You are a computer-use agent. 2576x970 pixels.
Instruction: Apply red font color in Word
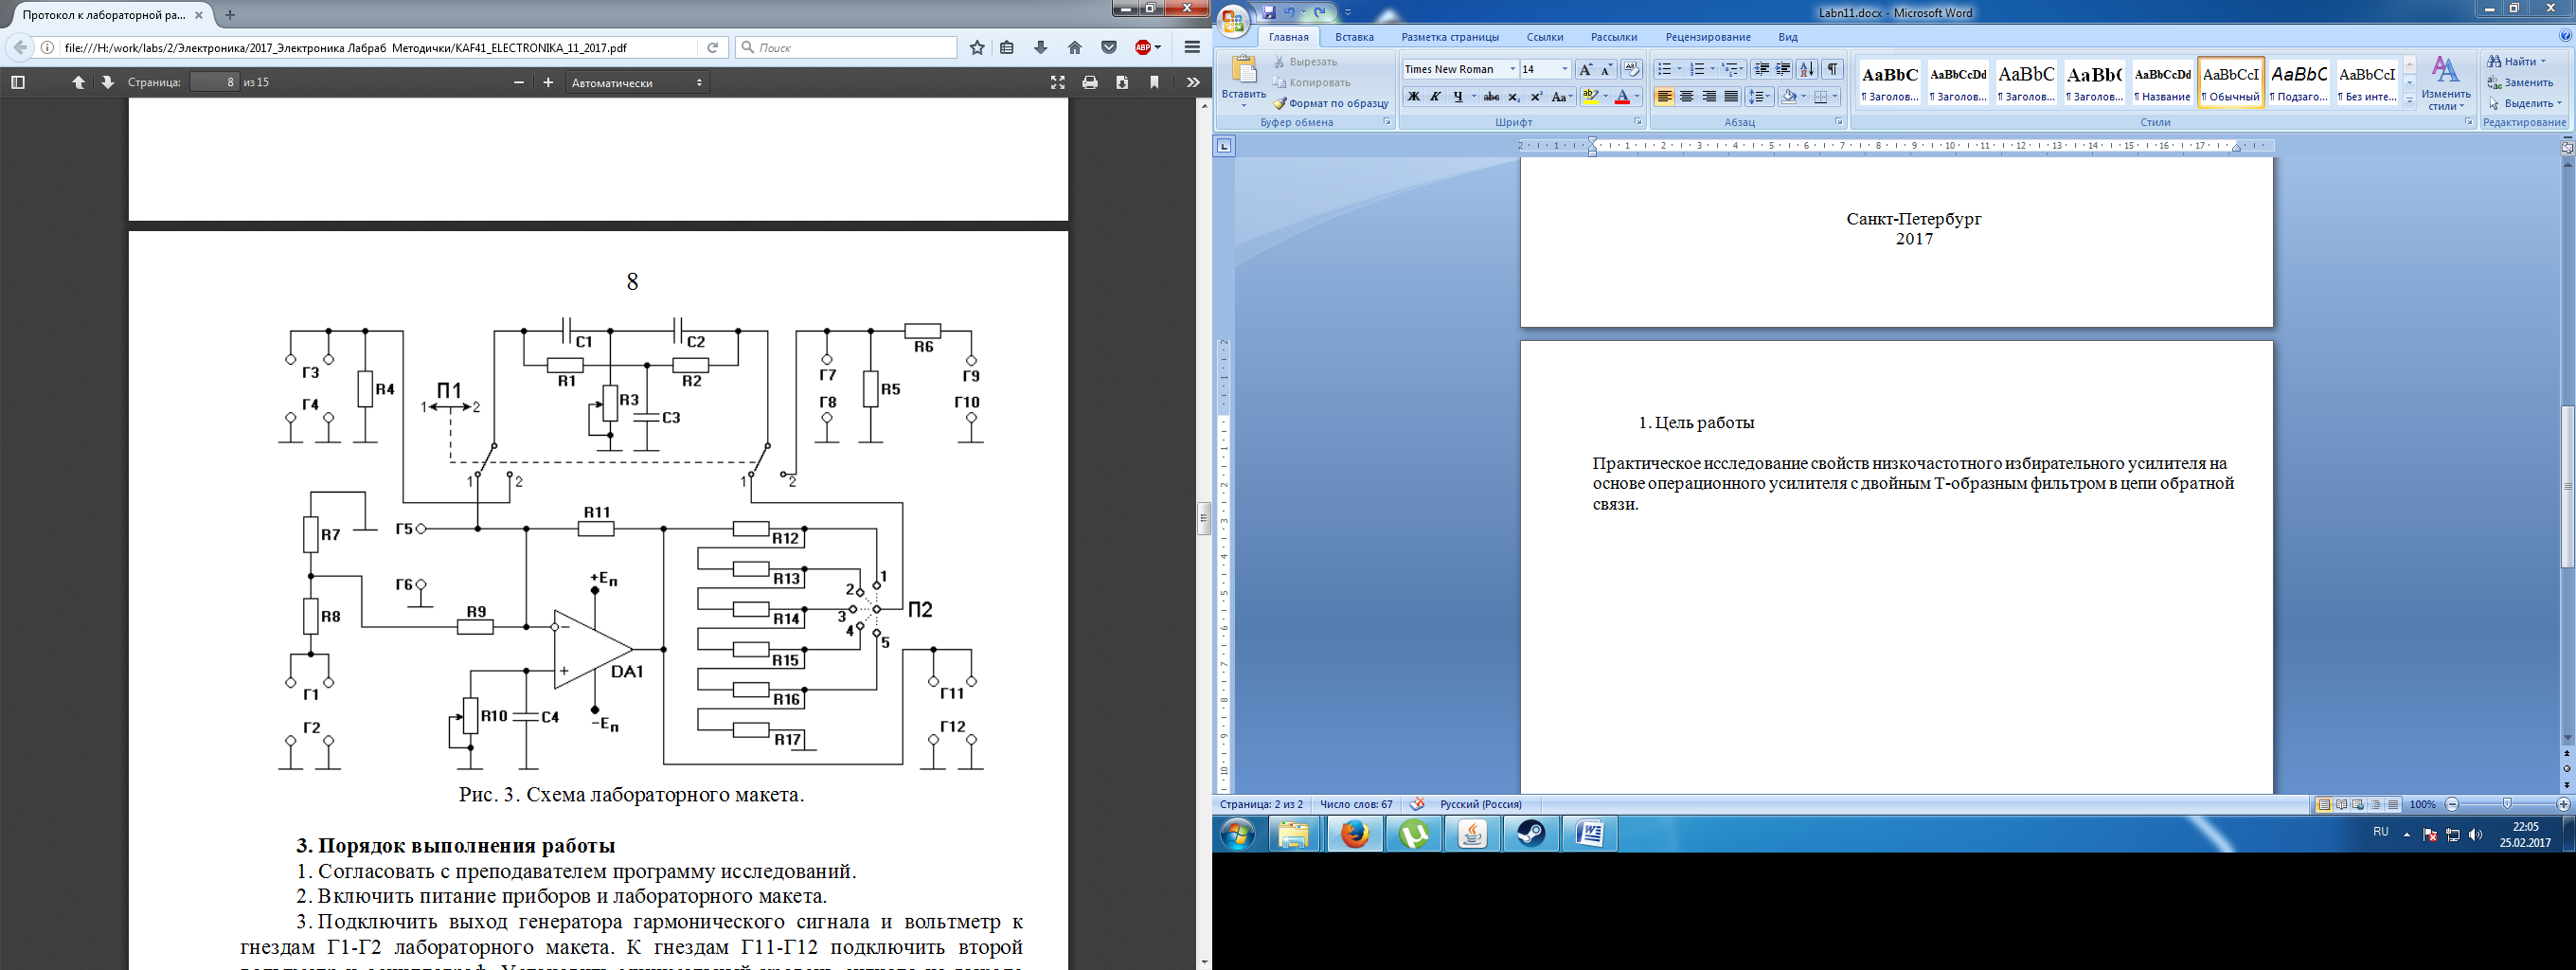tap(1622, 97)
